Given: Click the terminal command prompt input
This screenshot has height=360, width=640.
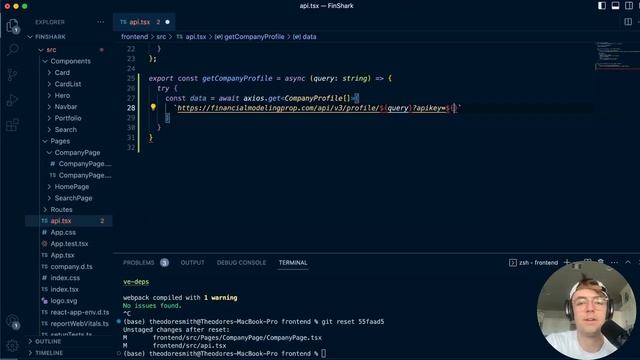Looking at the screenshot, I should (x=323, y=353).
